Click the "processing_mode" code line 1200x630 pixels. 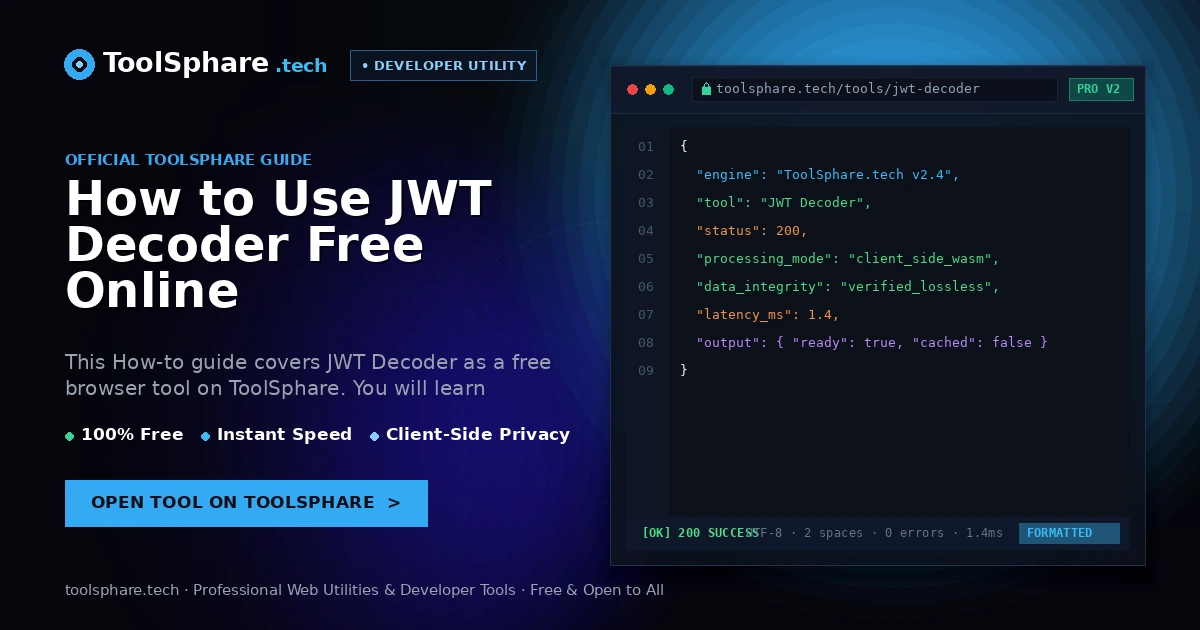click(x=848, y=259)
